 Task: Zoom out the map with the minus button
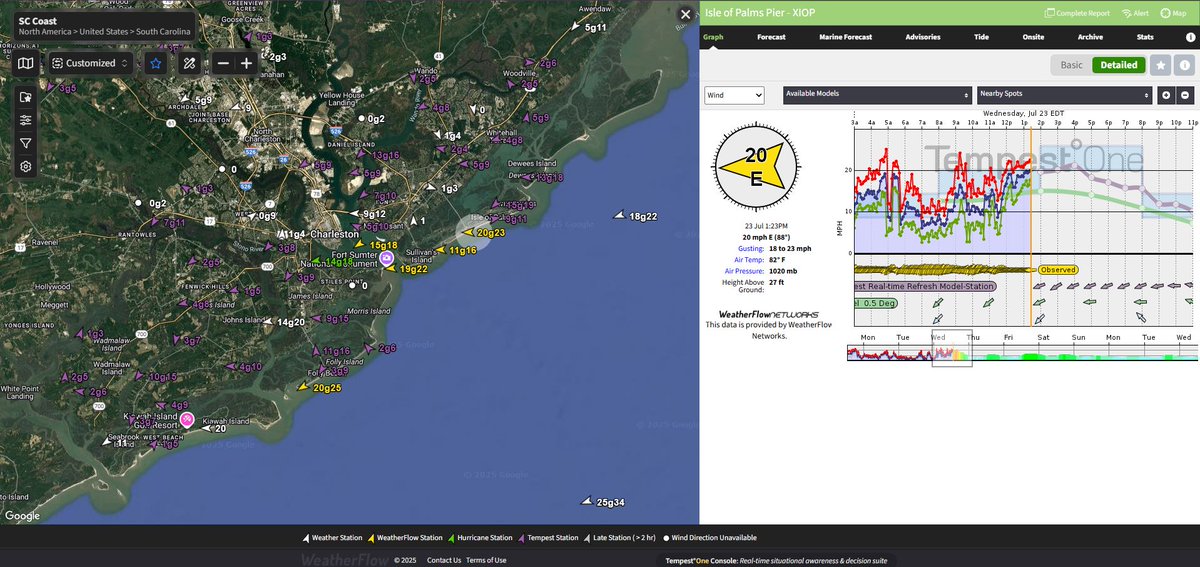pos(223,63)
